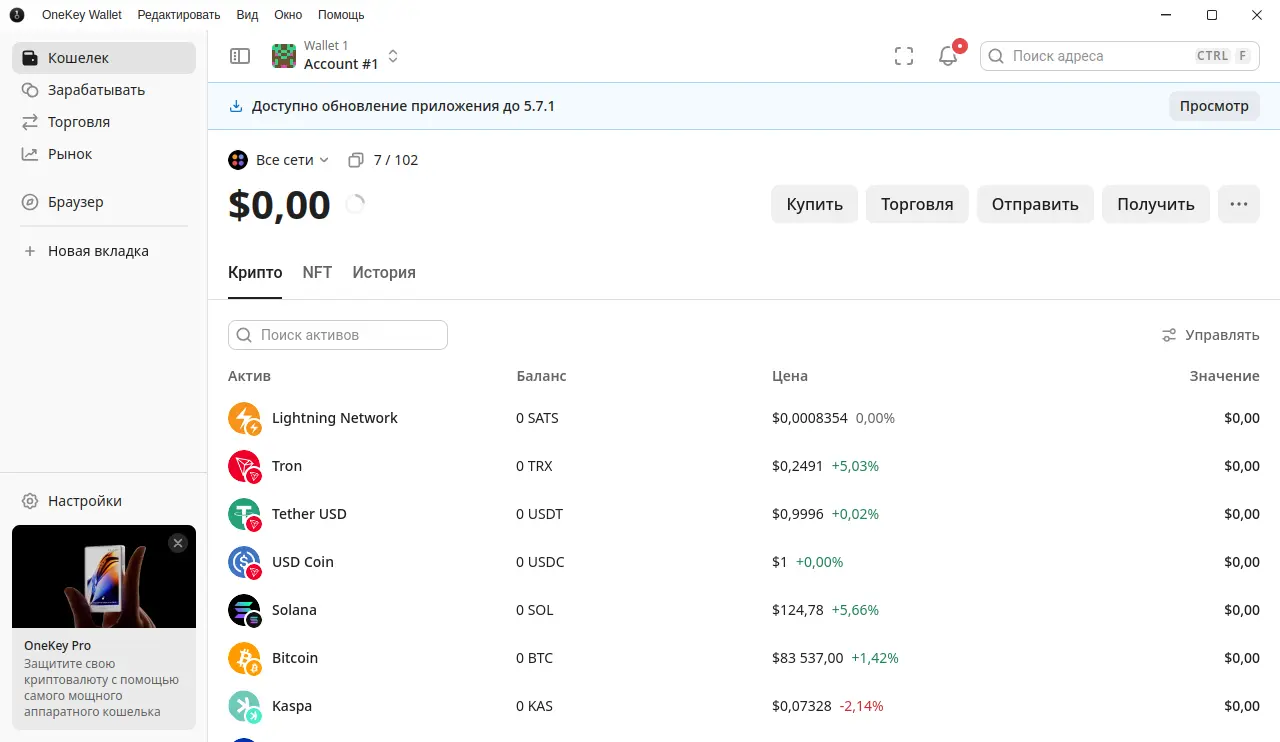Viewport: 1280px width, 742px height.
Task: Click the Актив column header
Action: pyautogui.click(x=249, y=376)
